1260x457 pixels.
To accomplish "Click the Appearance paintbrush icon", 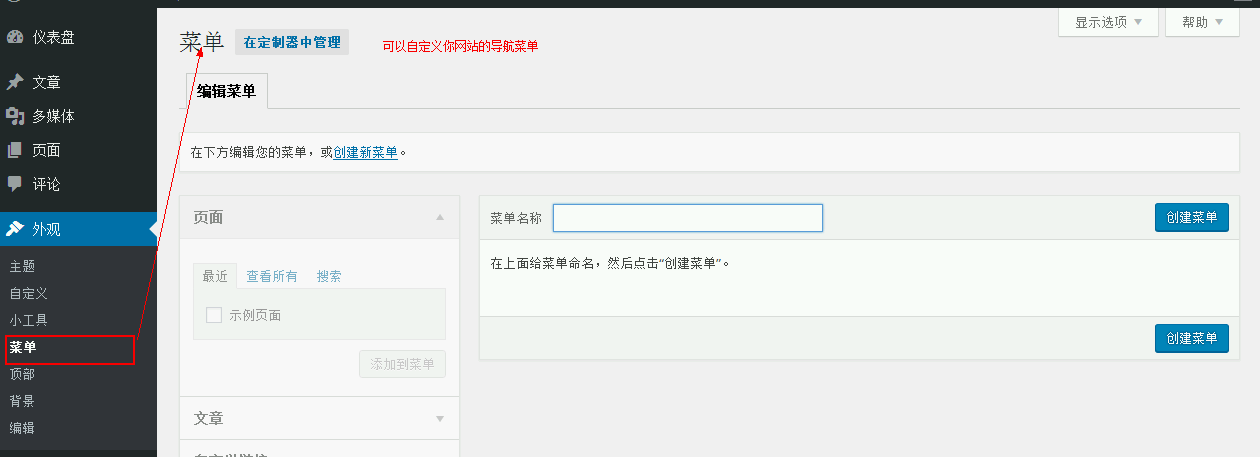I will [x=15, y=229].
